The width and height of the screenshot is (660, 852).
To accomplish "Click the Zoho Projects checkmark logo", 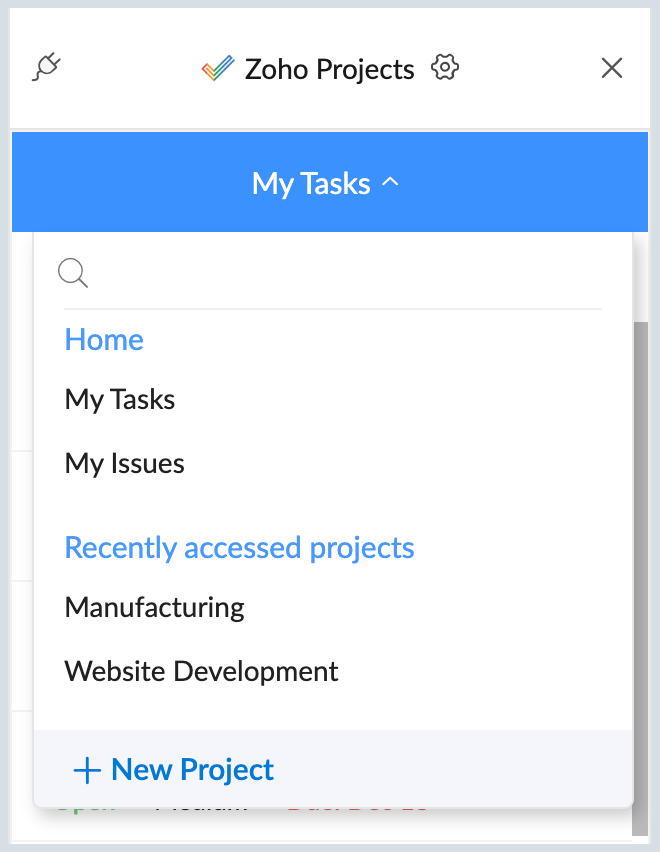I will 217,69.
